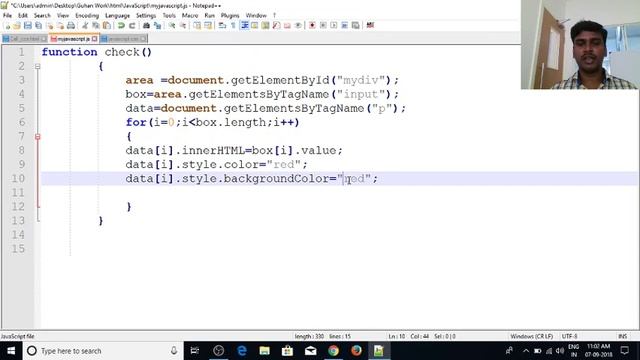Toggle synchronized horizontal scrolling icon
Image resolution: width=640 pixels, height=360 pixels.
coord(208,26)
